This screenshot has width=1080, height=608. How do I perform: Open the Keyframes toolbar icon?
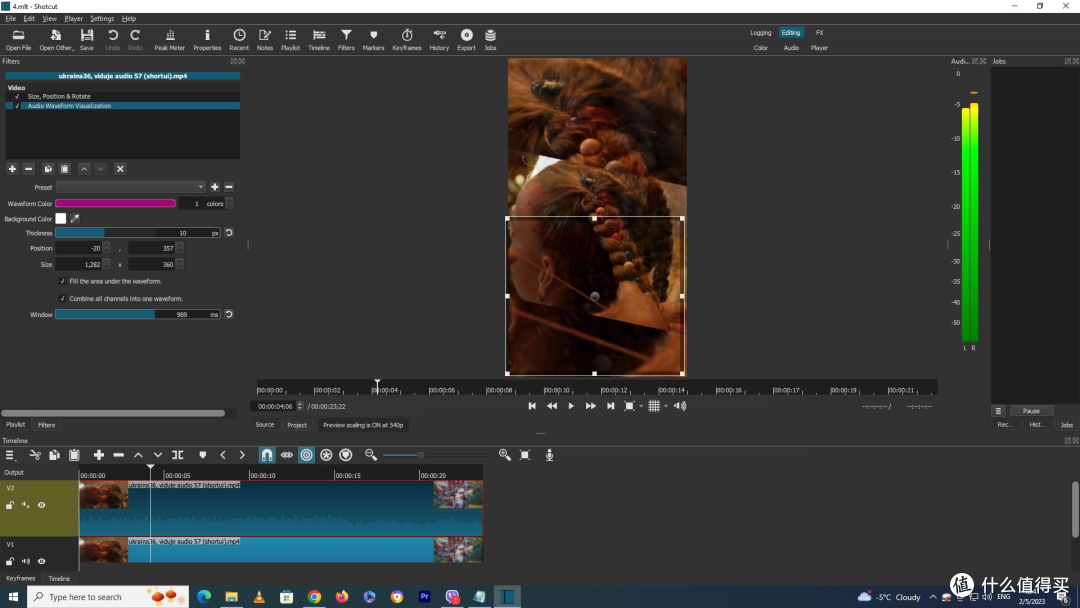pos(406,39)
